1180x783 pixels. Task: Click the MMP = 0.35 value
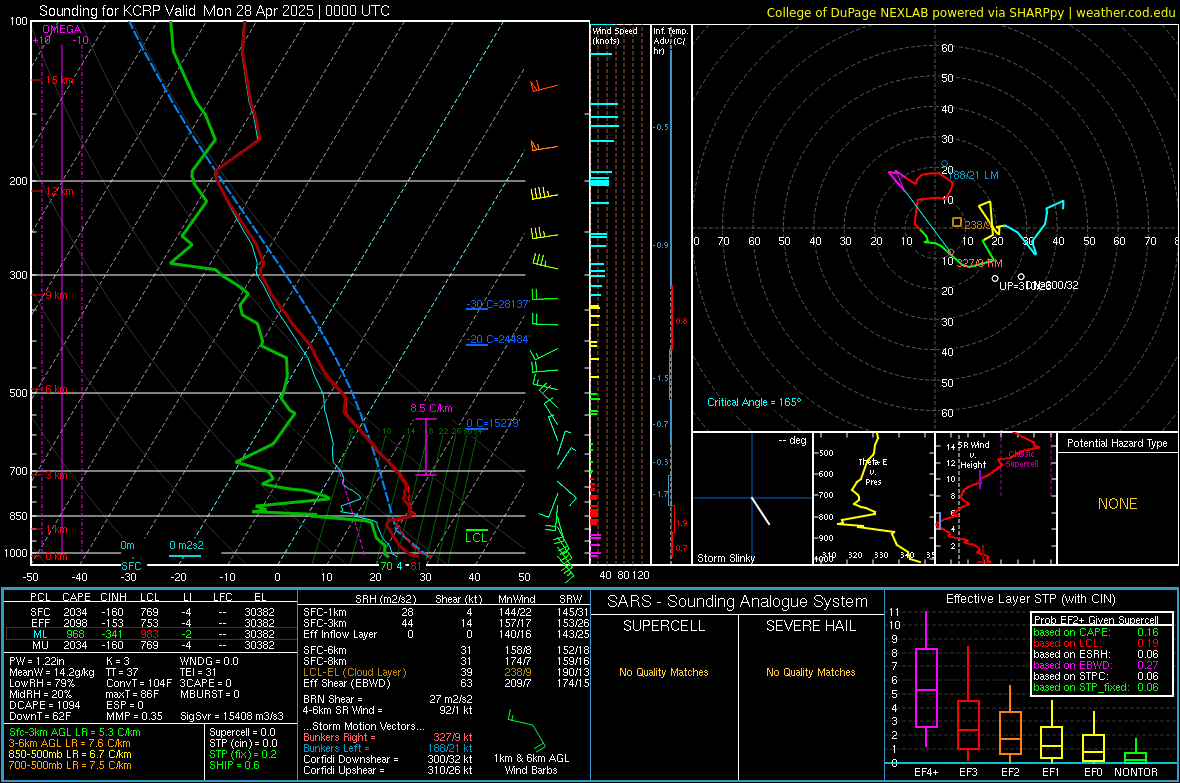click(x=135, y=717)
